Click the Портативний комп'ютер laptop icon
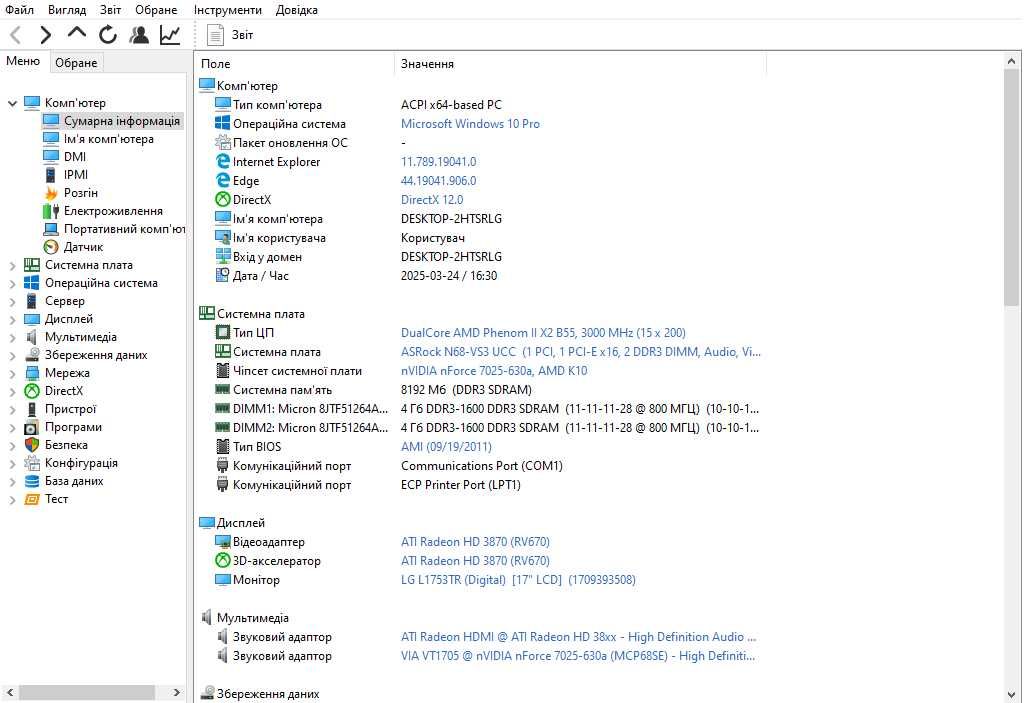The height and width of the screenshot is (703, 1024). (x=51, y=229)
